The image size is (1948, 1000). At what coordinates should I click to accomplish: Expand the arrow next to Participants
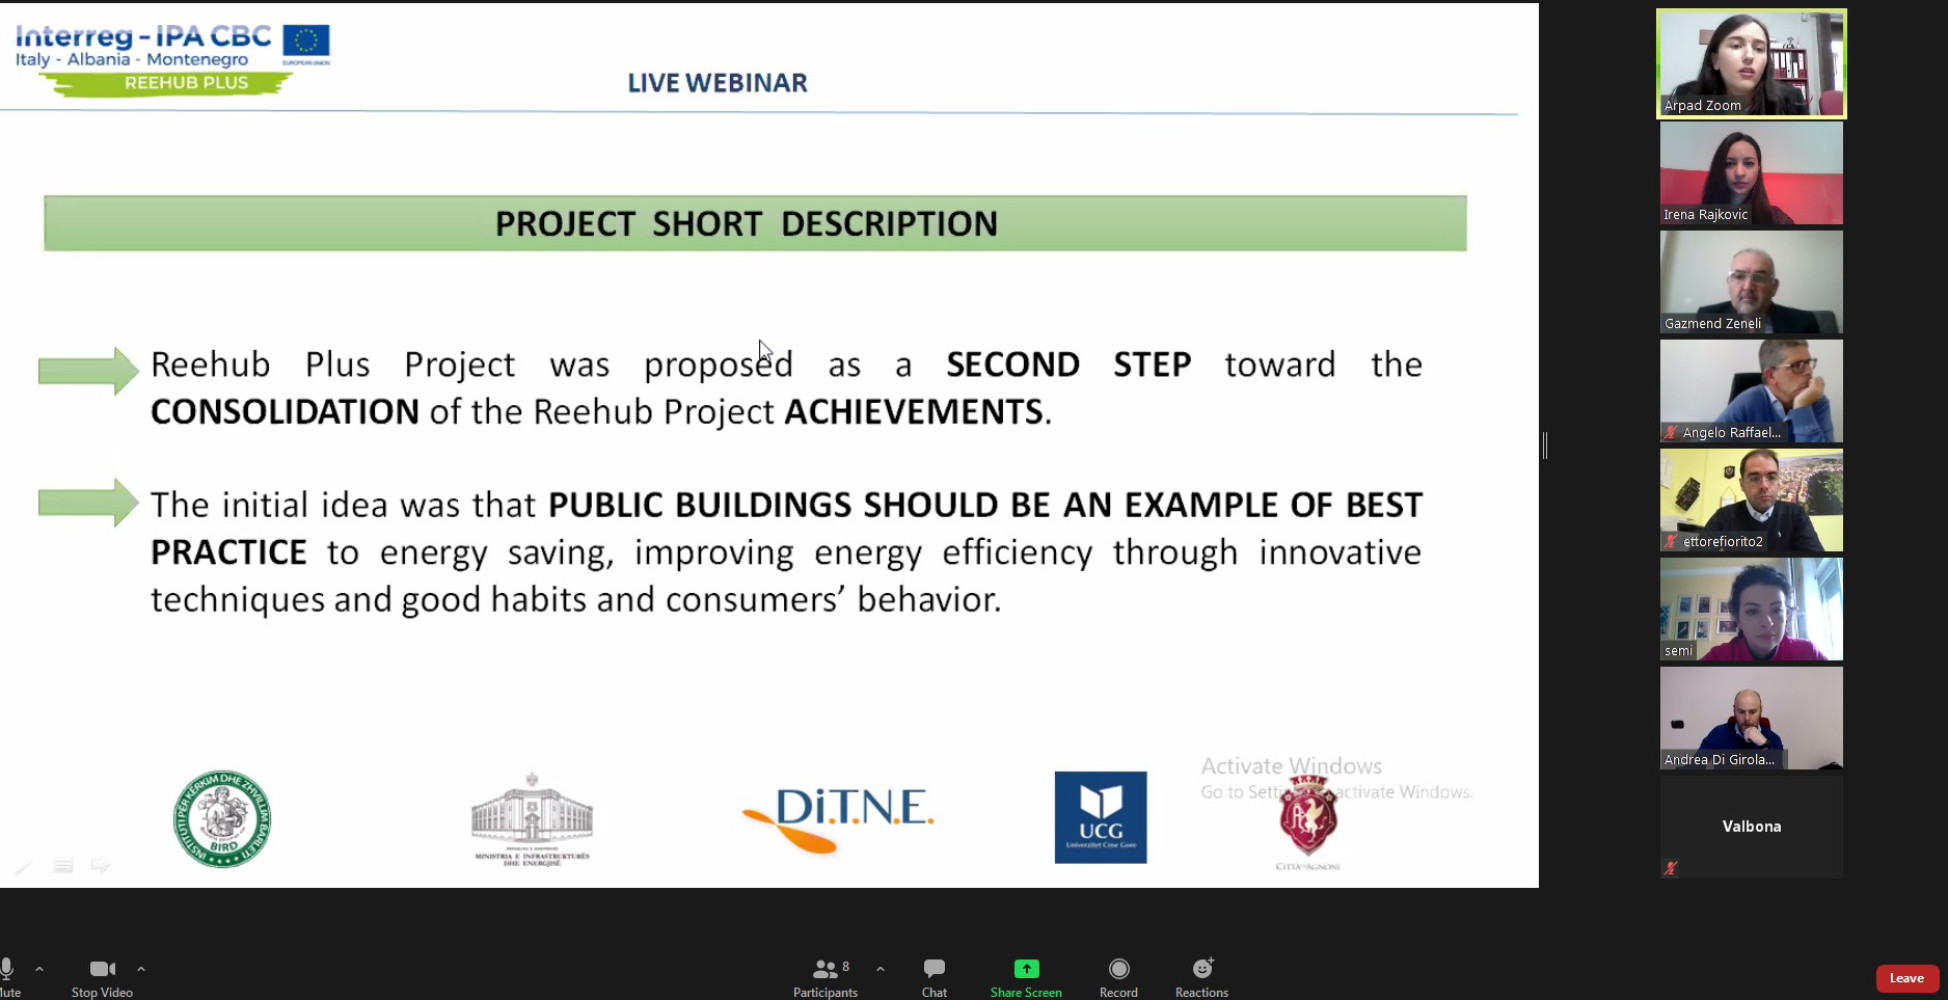click(x=880, y=968)
